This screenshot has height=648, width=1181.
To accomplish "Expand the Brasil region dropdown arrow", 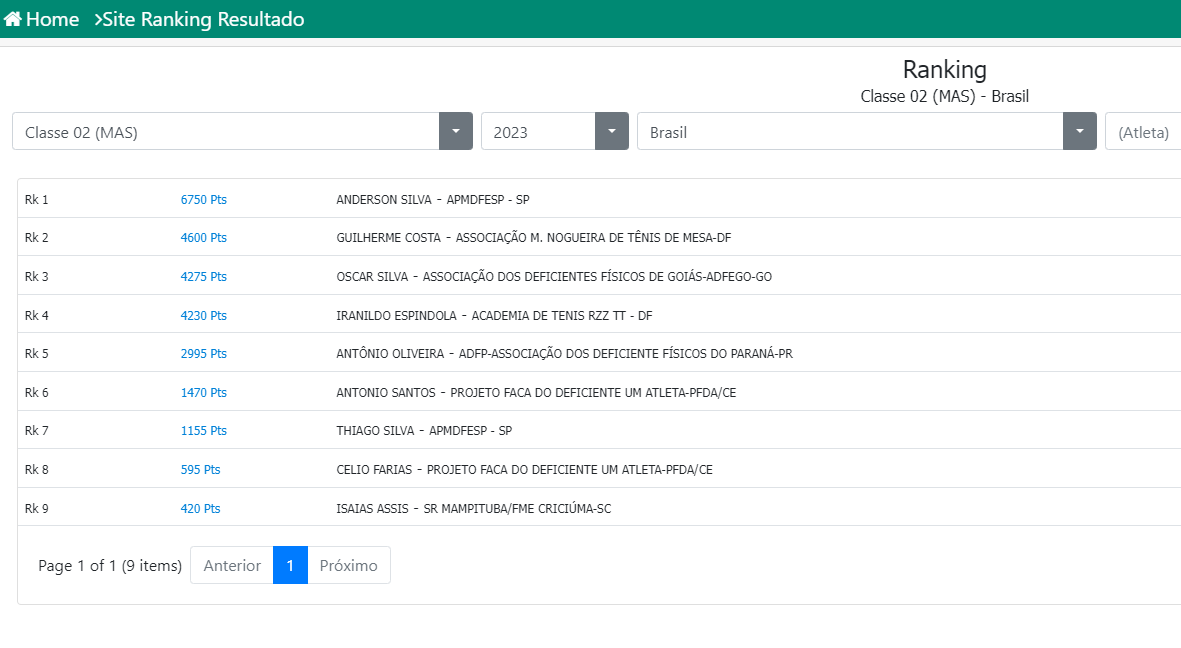I will pyautogui.click(x=1080, y=132).
